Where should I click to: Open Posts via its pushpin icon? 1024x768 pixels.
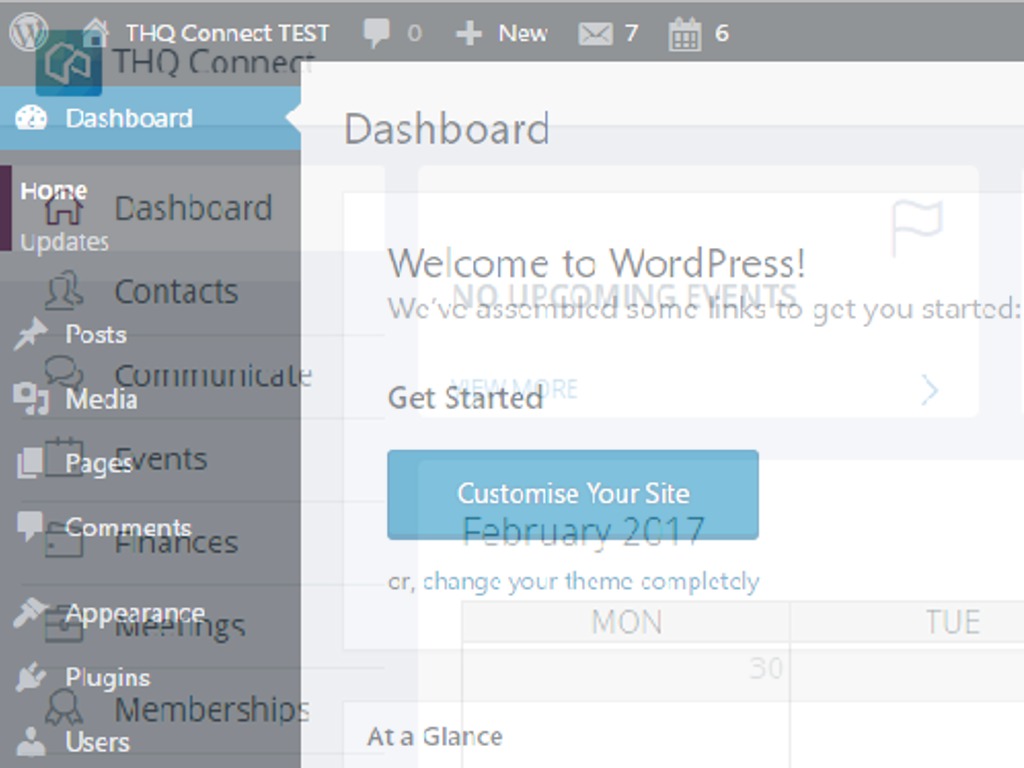pyautogui.click(x=31, y=334)
